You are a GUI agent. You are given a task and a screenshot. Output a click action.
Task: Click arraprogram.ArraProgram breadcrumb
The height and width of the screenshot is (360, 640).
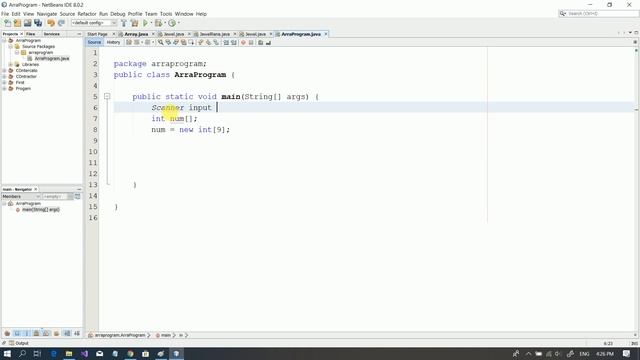click(x=120, y=335)
